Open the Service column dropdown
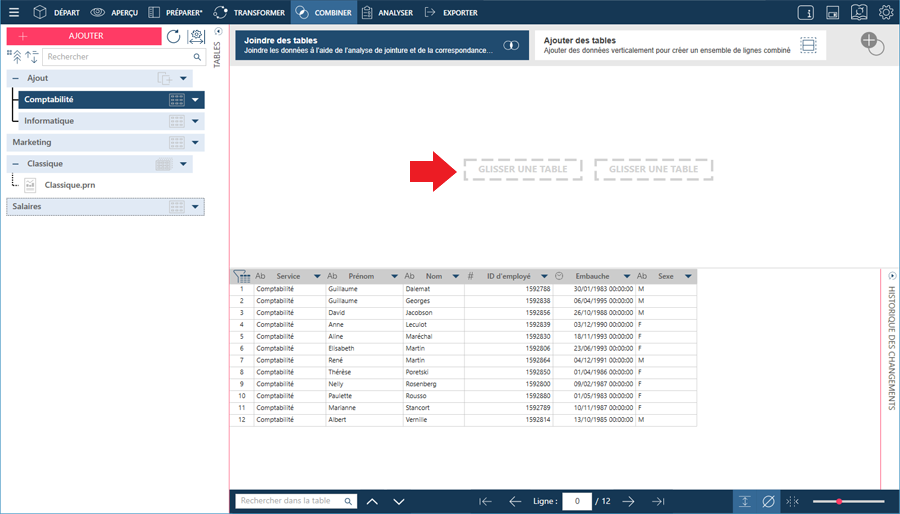The width and height of the screenshot is (900, 514). (317, 277)
